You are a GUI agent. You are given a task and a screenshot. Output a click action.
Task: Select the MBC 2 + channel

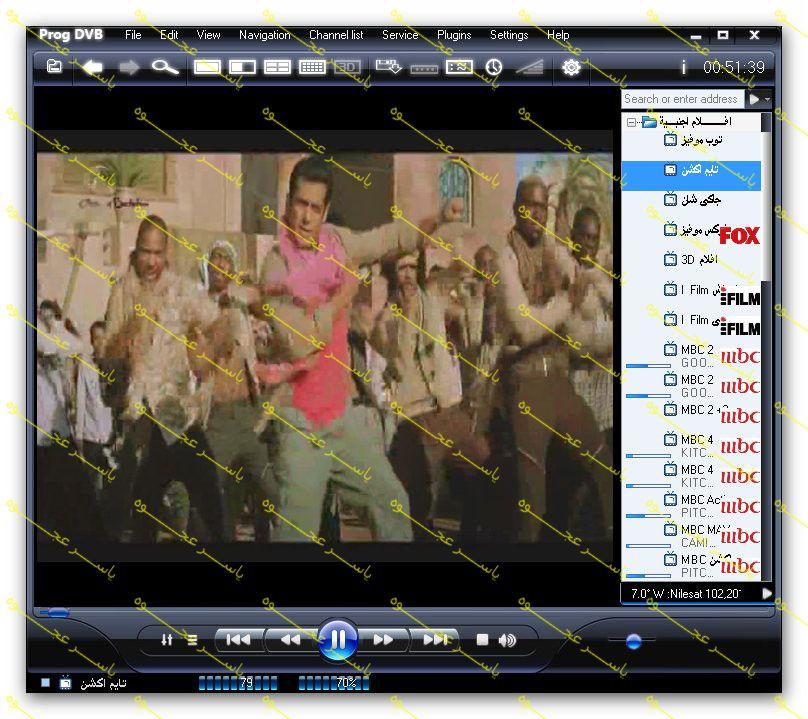click(x=692, y=415)
